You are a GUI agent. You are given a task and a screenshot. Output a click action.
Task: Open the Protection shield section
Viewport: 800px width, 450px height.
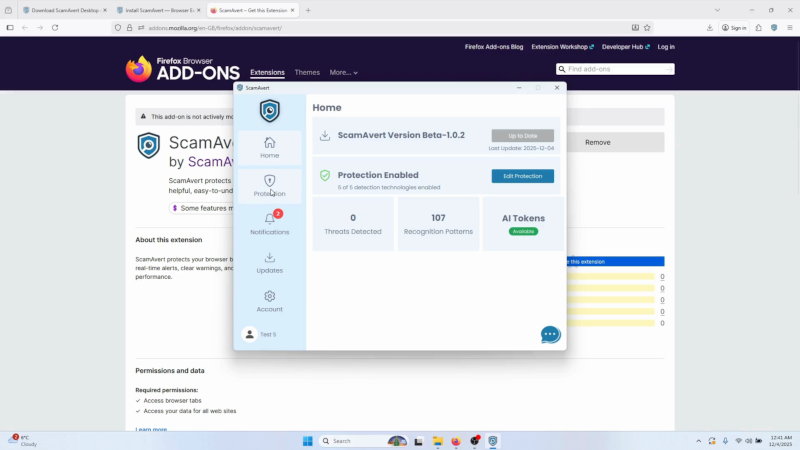pyautogui.click(x=269, y=186)
